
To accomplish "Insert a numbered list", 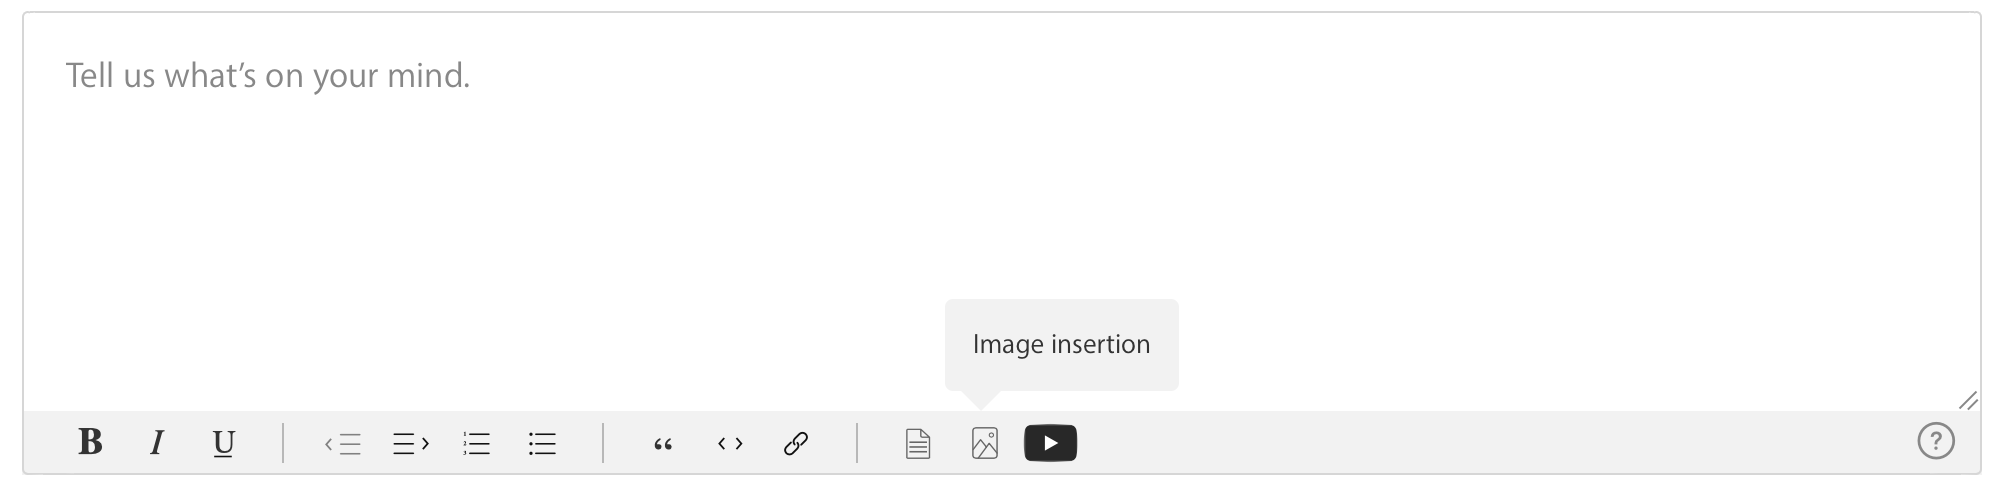I will pos(477,443).
